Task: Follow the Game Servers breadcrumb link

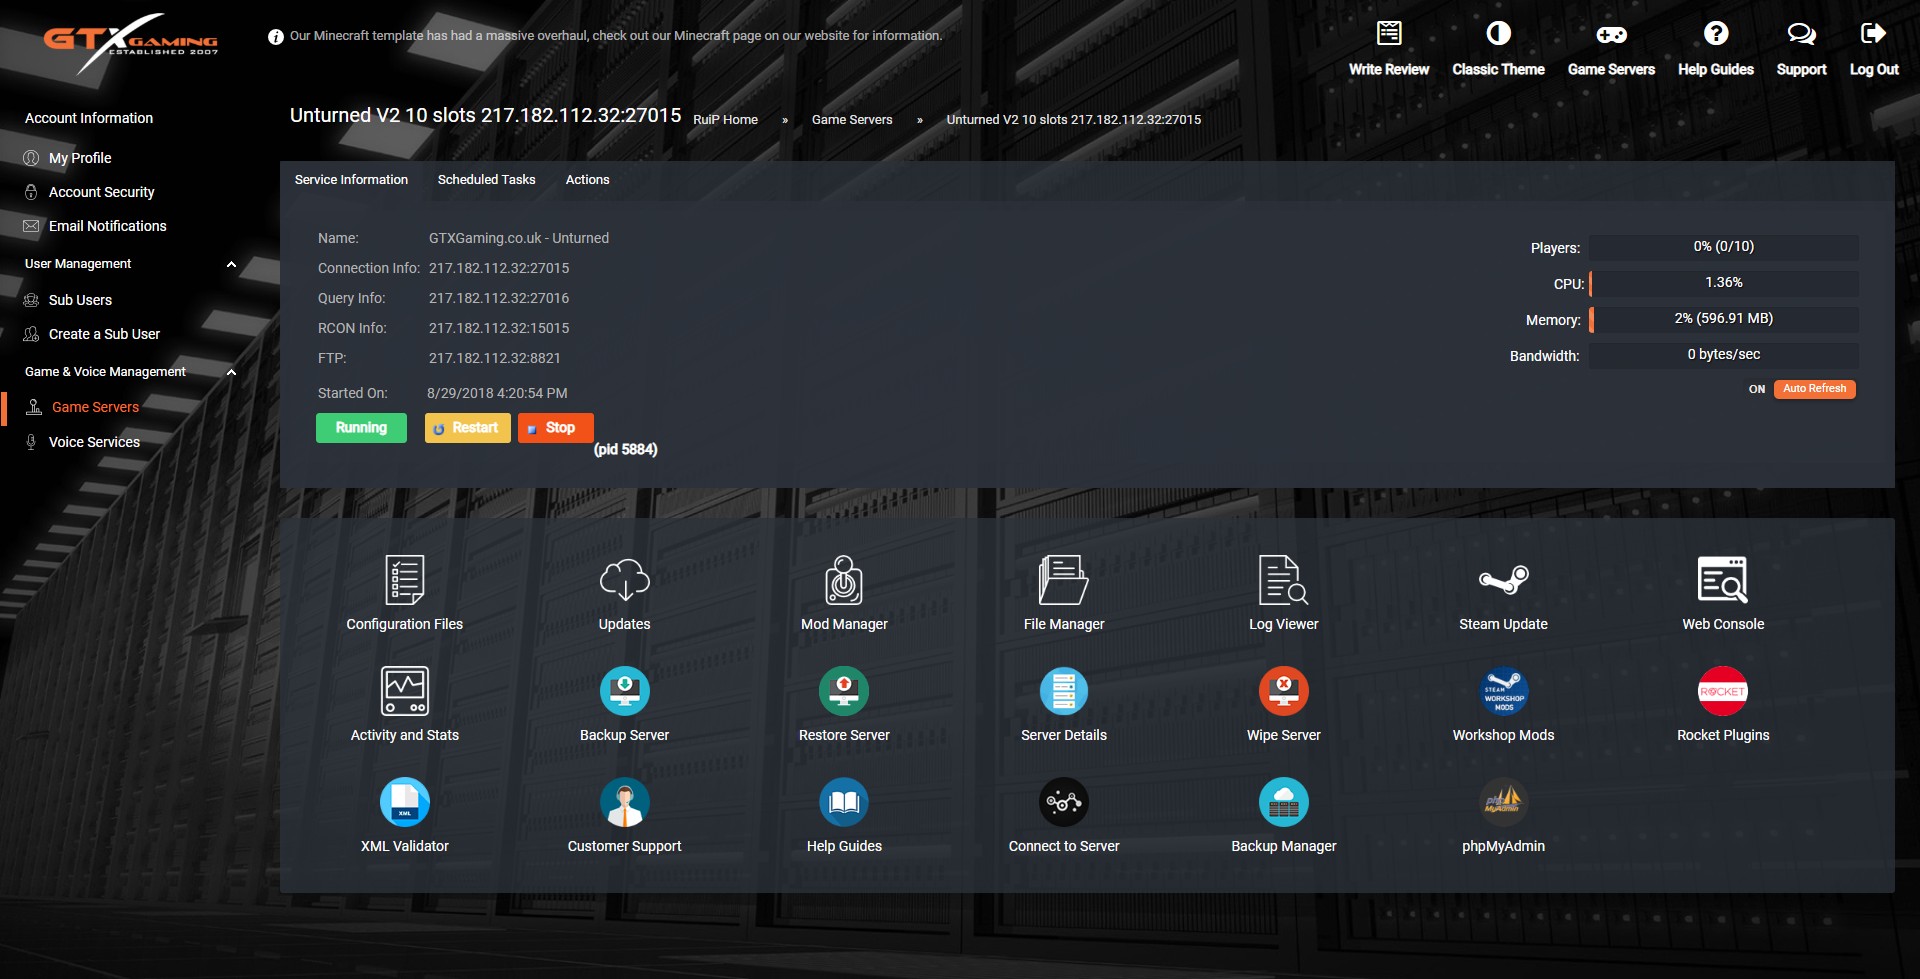Action: click(852, 120)
